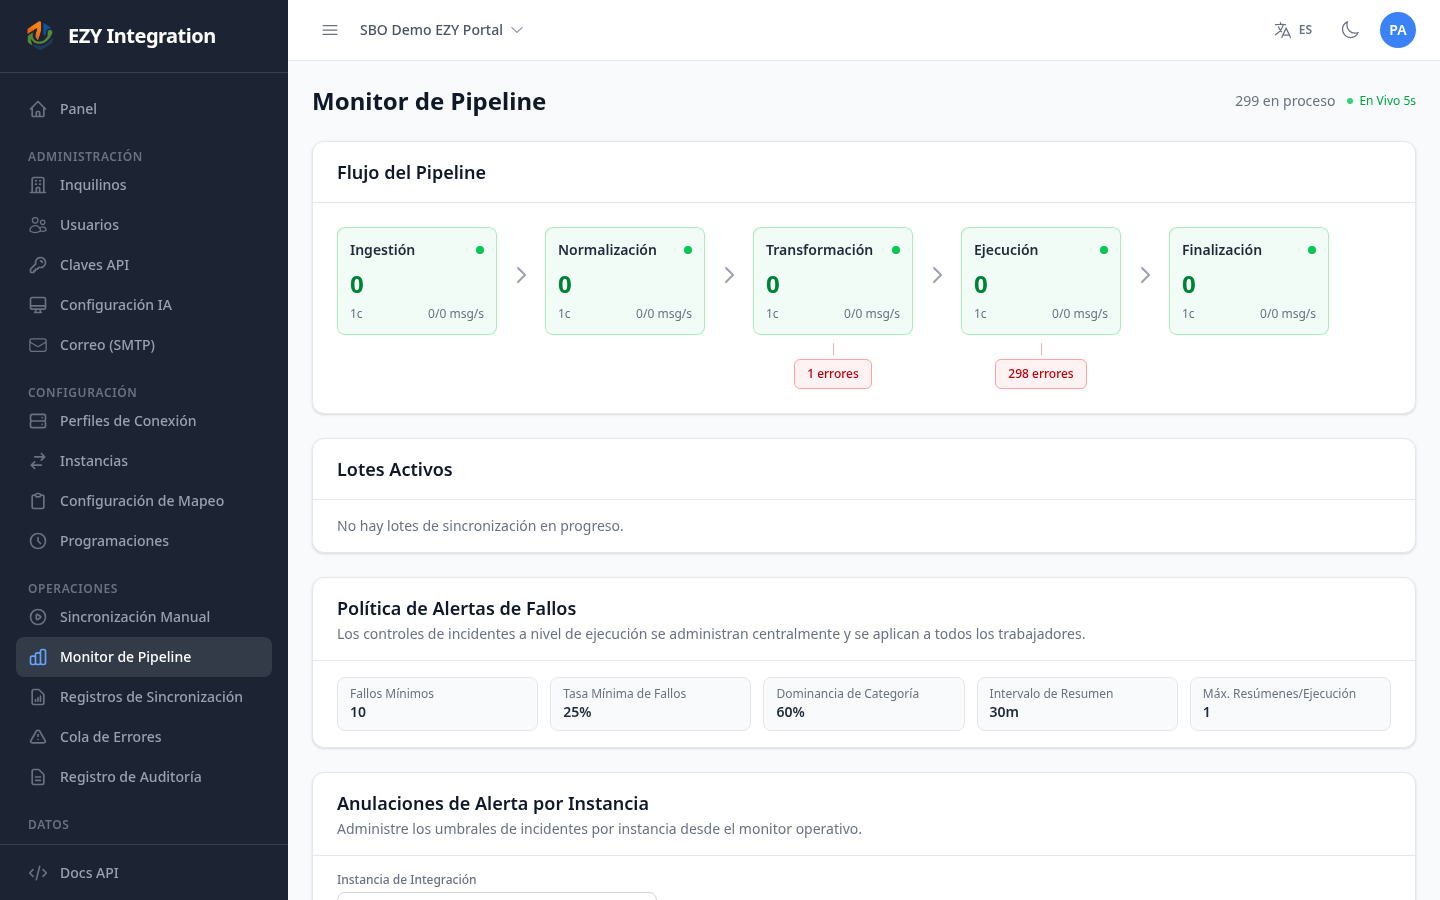Click the Programaciones clock icon
Viewport: 1440px width, 900px height.
38,541
